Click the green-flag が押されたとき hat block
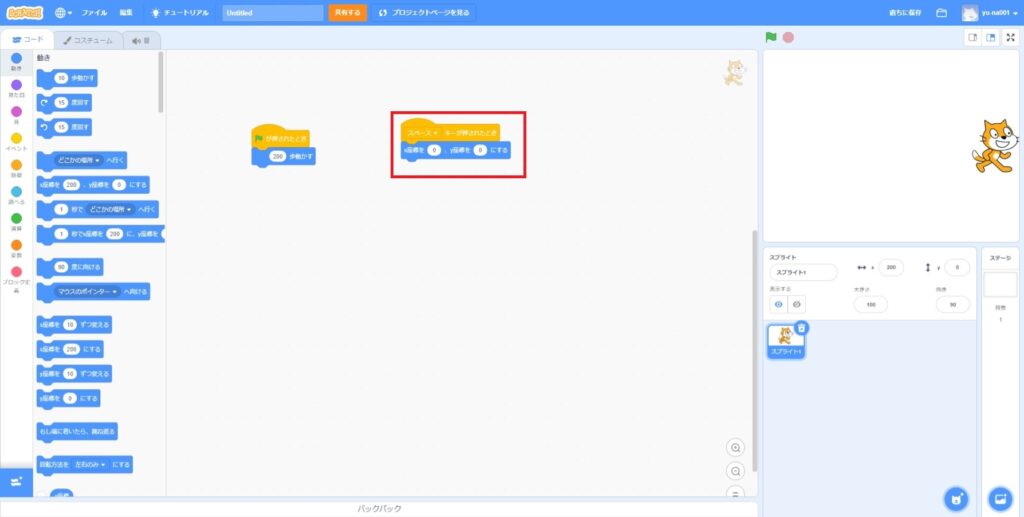 [x=281, y=136]
